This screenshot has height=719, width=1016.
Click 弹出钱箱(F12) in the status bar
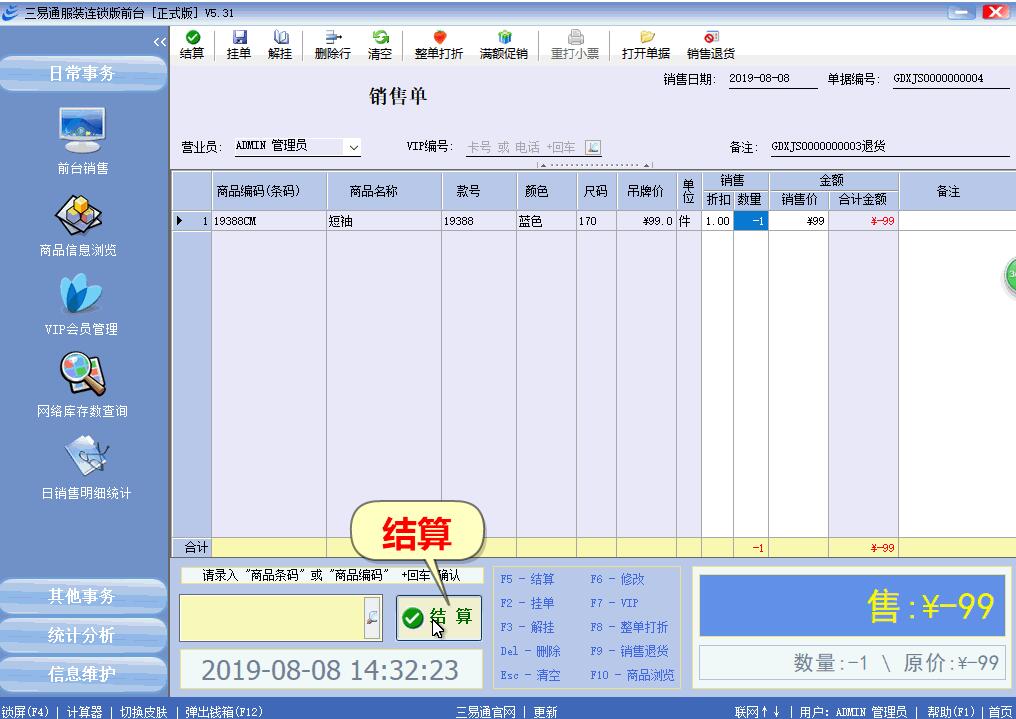[x=224, y=712]
